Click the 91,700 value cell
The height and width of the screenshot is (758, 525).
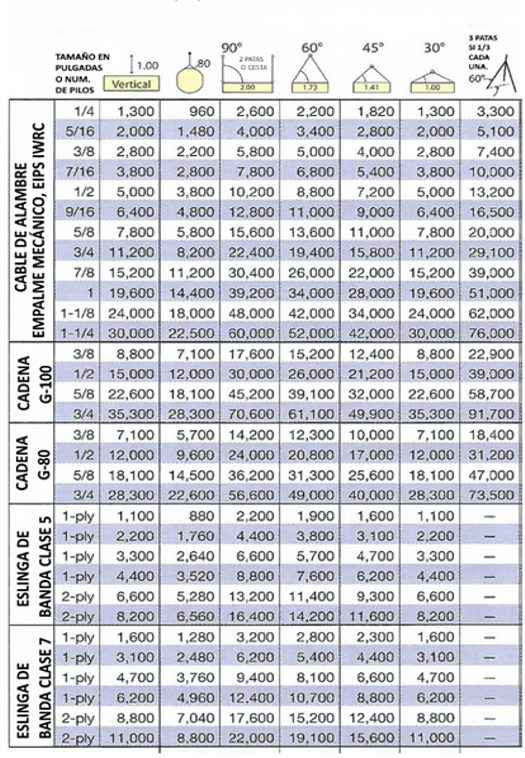click(x=491, y=414)
